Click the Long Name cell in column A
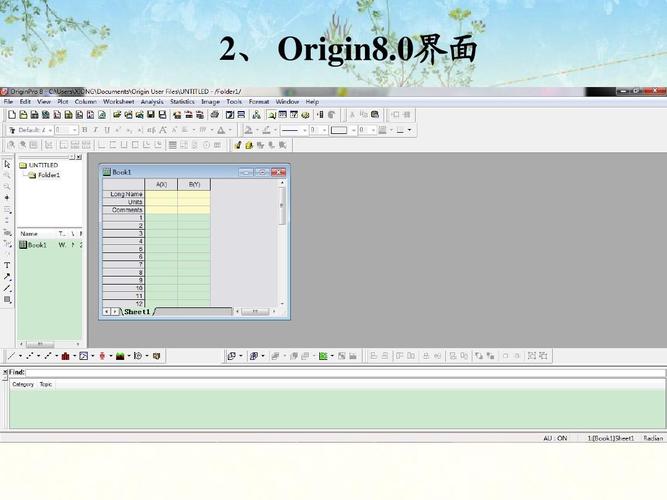This screenshot has height=500, width=667. coord(161,194)
